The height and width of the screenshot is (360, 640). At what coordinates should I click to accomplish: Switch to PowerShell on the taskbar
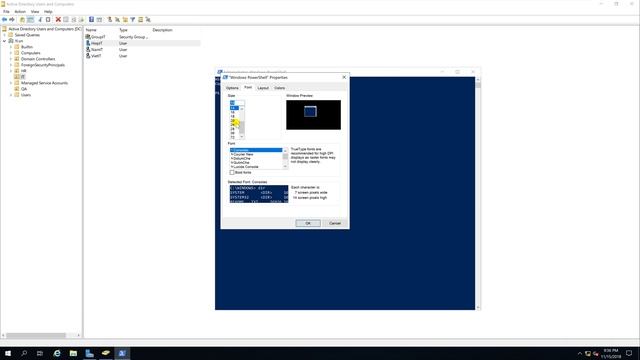[122, 353]
